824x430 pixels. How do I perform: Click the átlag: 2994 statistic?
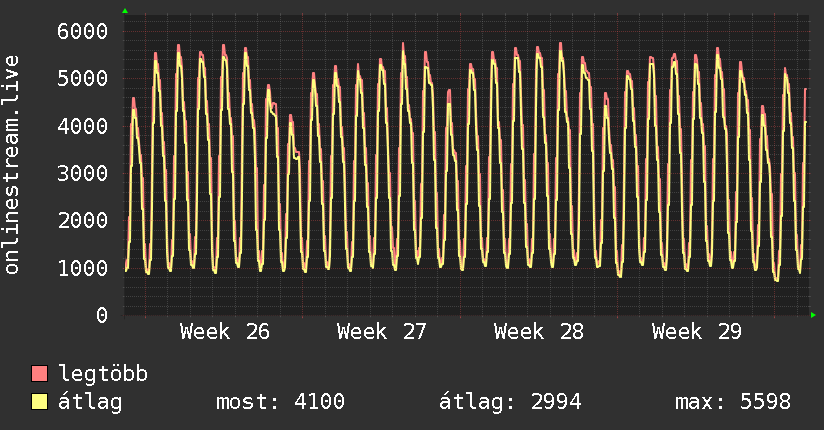click(510, 402)
